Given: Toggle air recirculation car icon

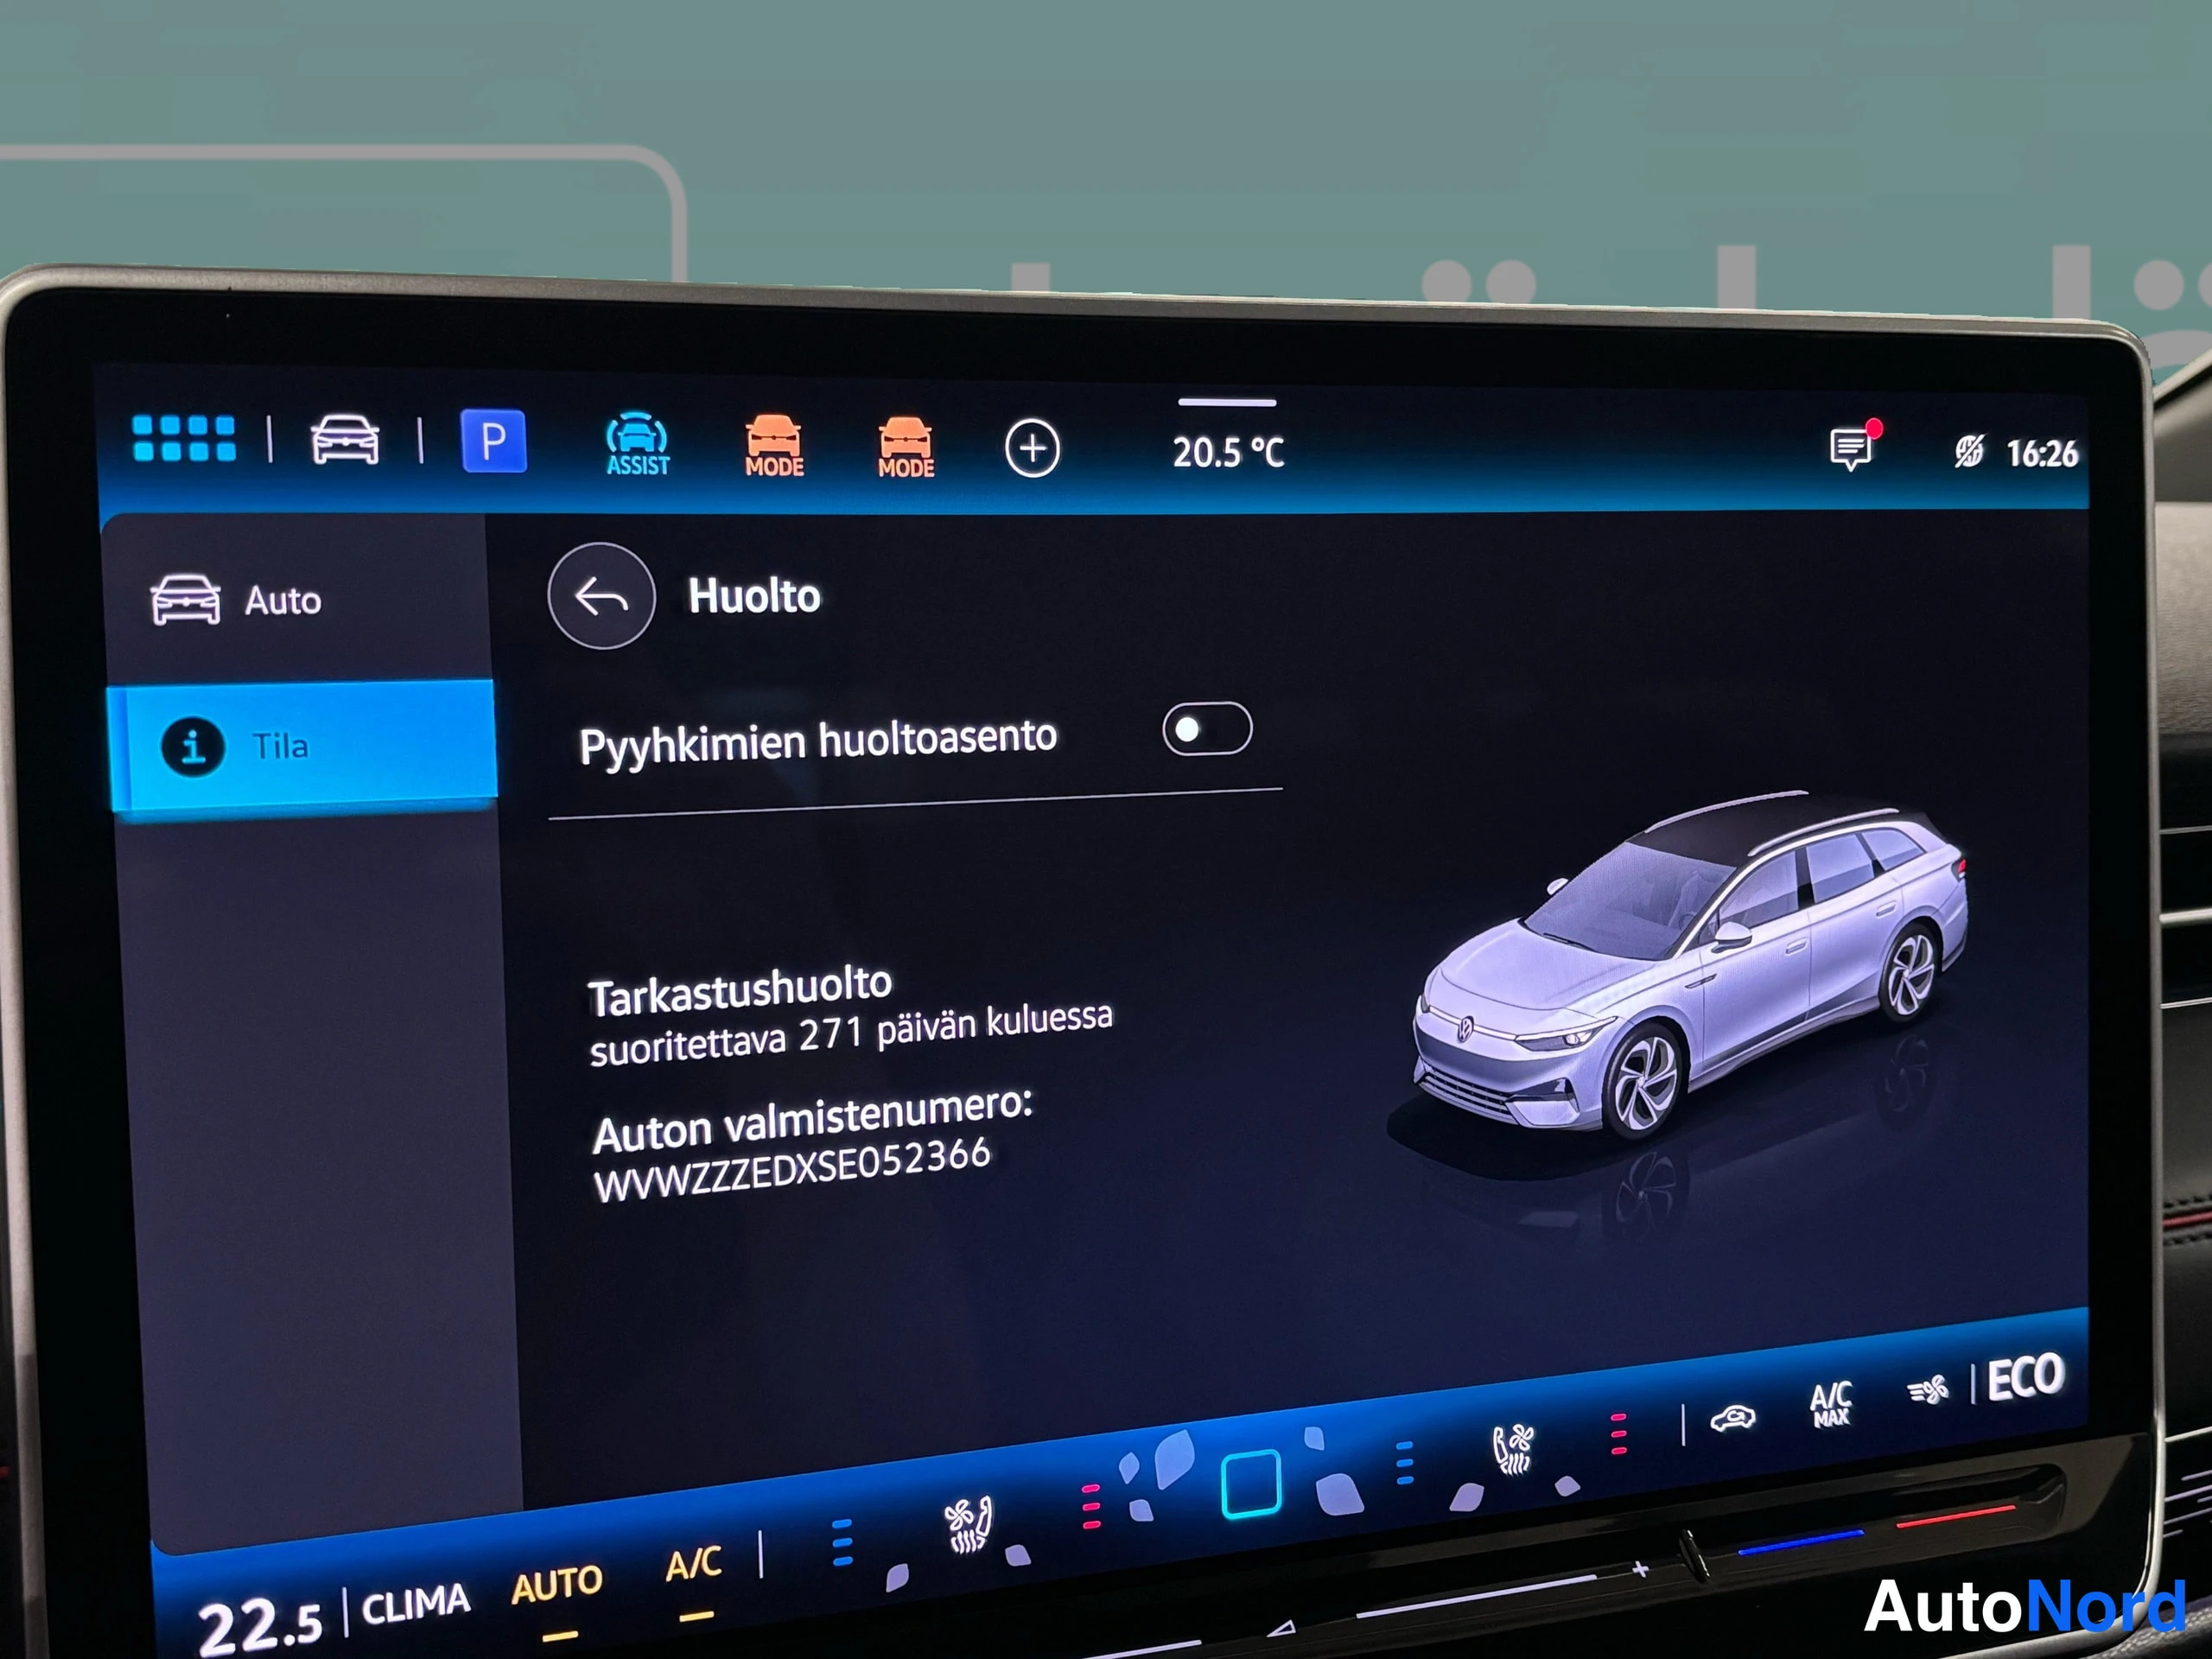Looking at the screenshot, I should tap(1733, 1418).
